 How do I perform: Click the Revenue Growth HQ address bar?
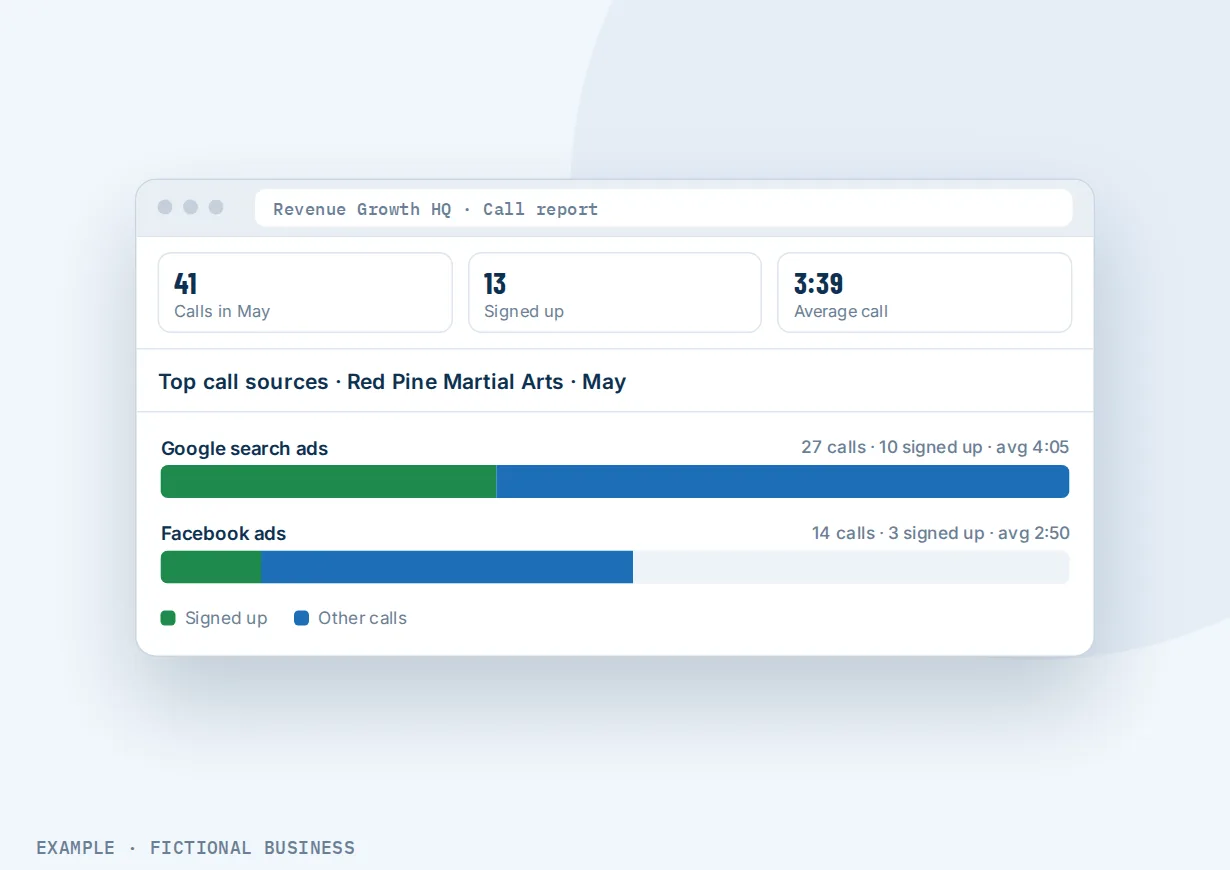pyautogui.click(x=663, y=208)
